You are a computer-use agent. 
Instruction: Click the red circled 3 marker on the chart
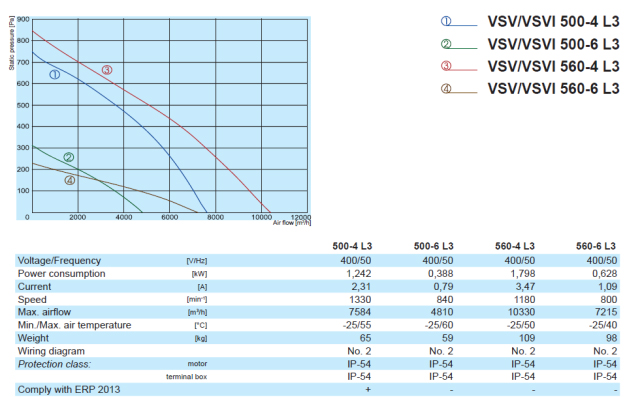pos(107,70)
